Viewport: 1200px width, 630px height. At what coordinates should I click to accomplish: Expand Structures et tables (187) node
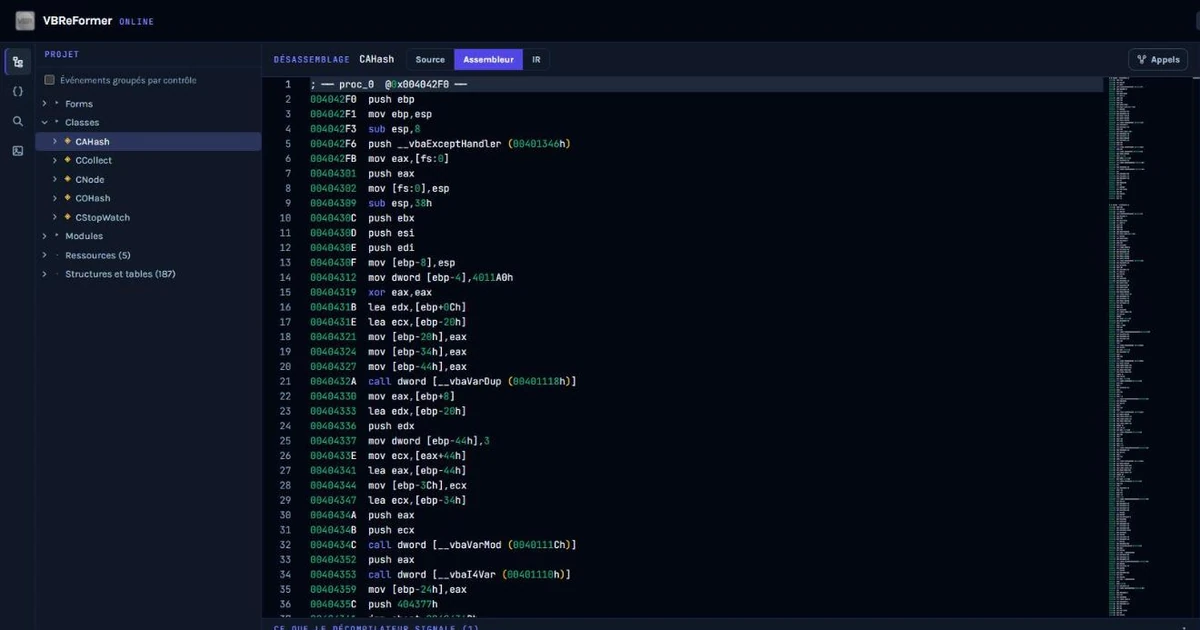coord(44,274)
